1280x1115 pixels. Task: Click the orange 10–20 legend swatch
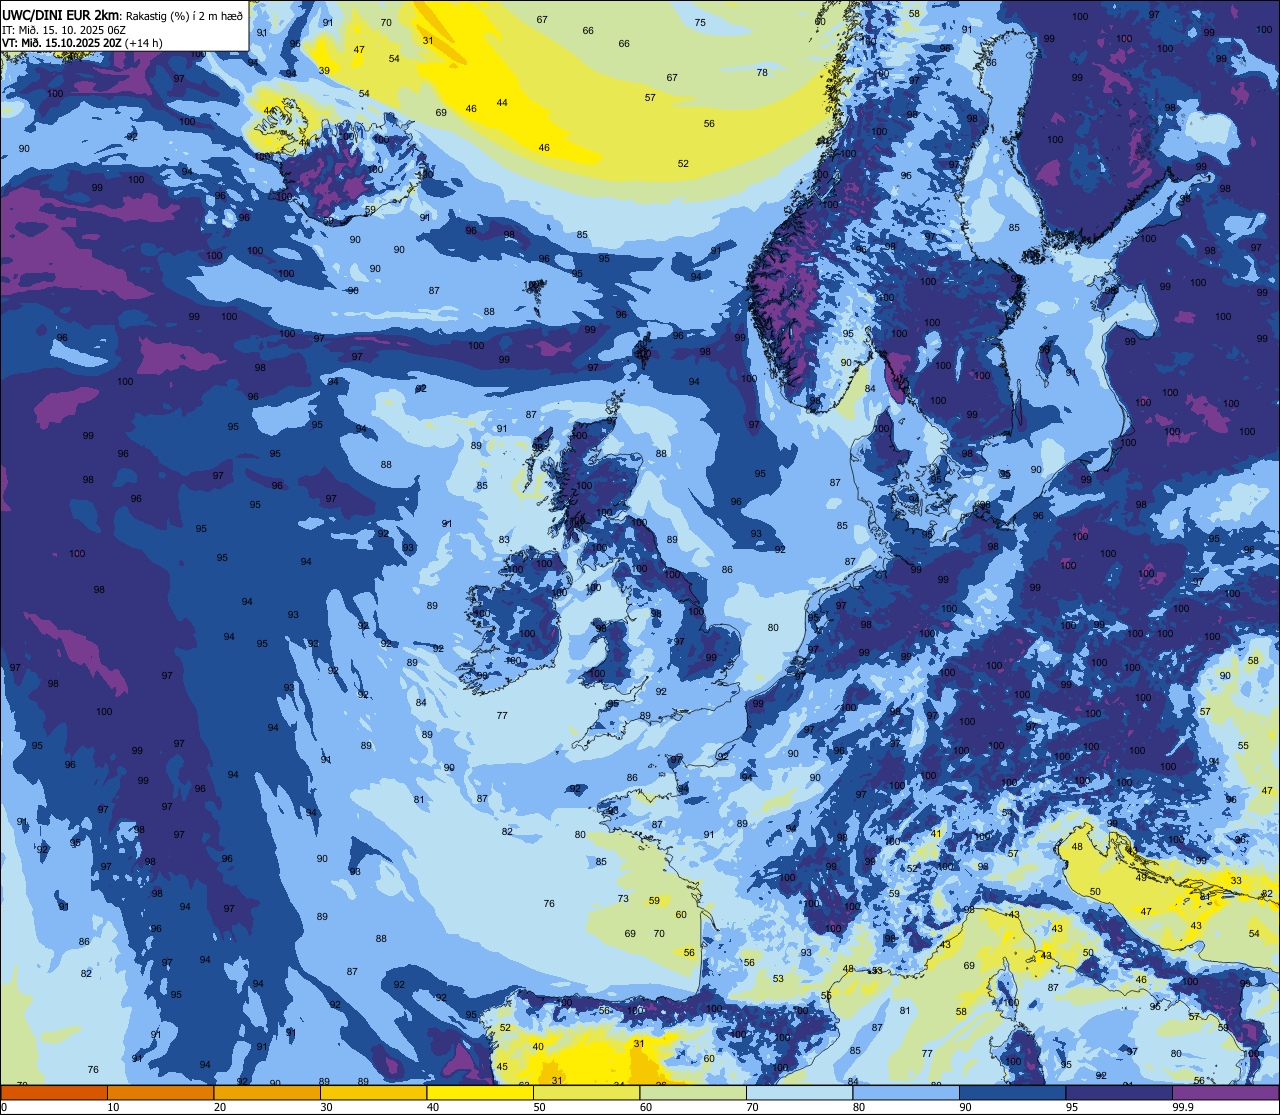160,1092
